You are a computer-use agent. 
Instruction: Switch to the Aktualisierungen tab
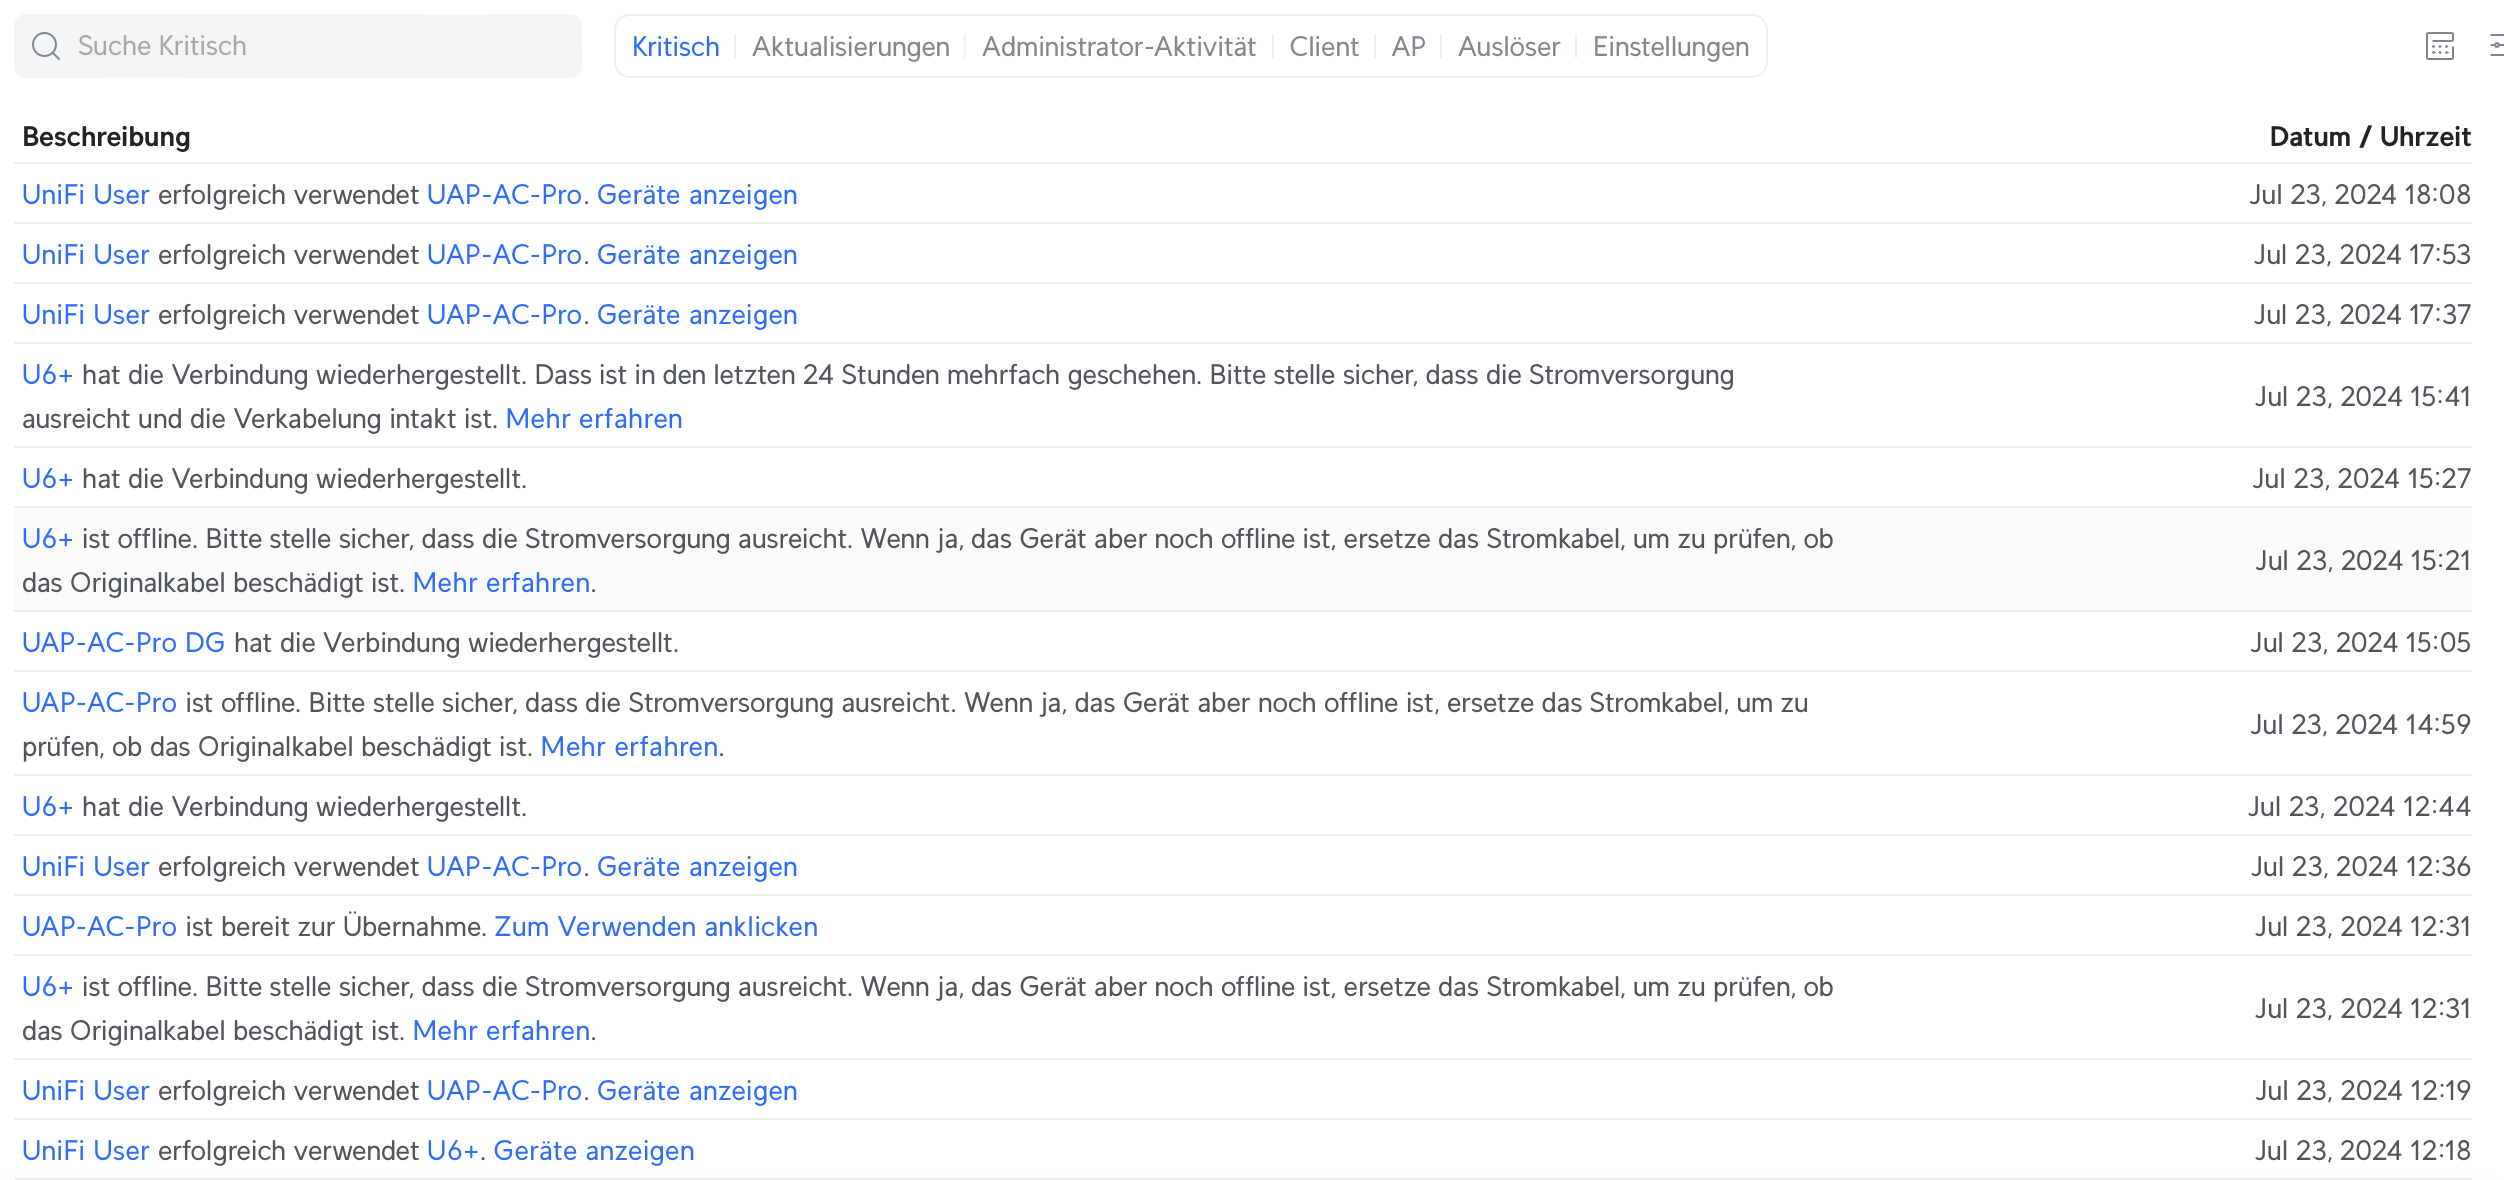(x=850, y=47)
